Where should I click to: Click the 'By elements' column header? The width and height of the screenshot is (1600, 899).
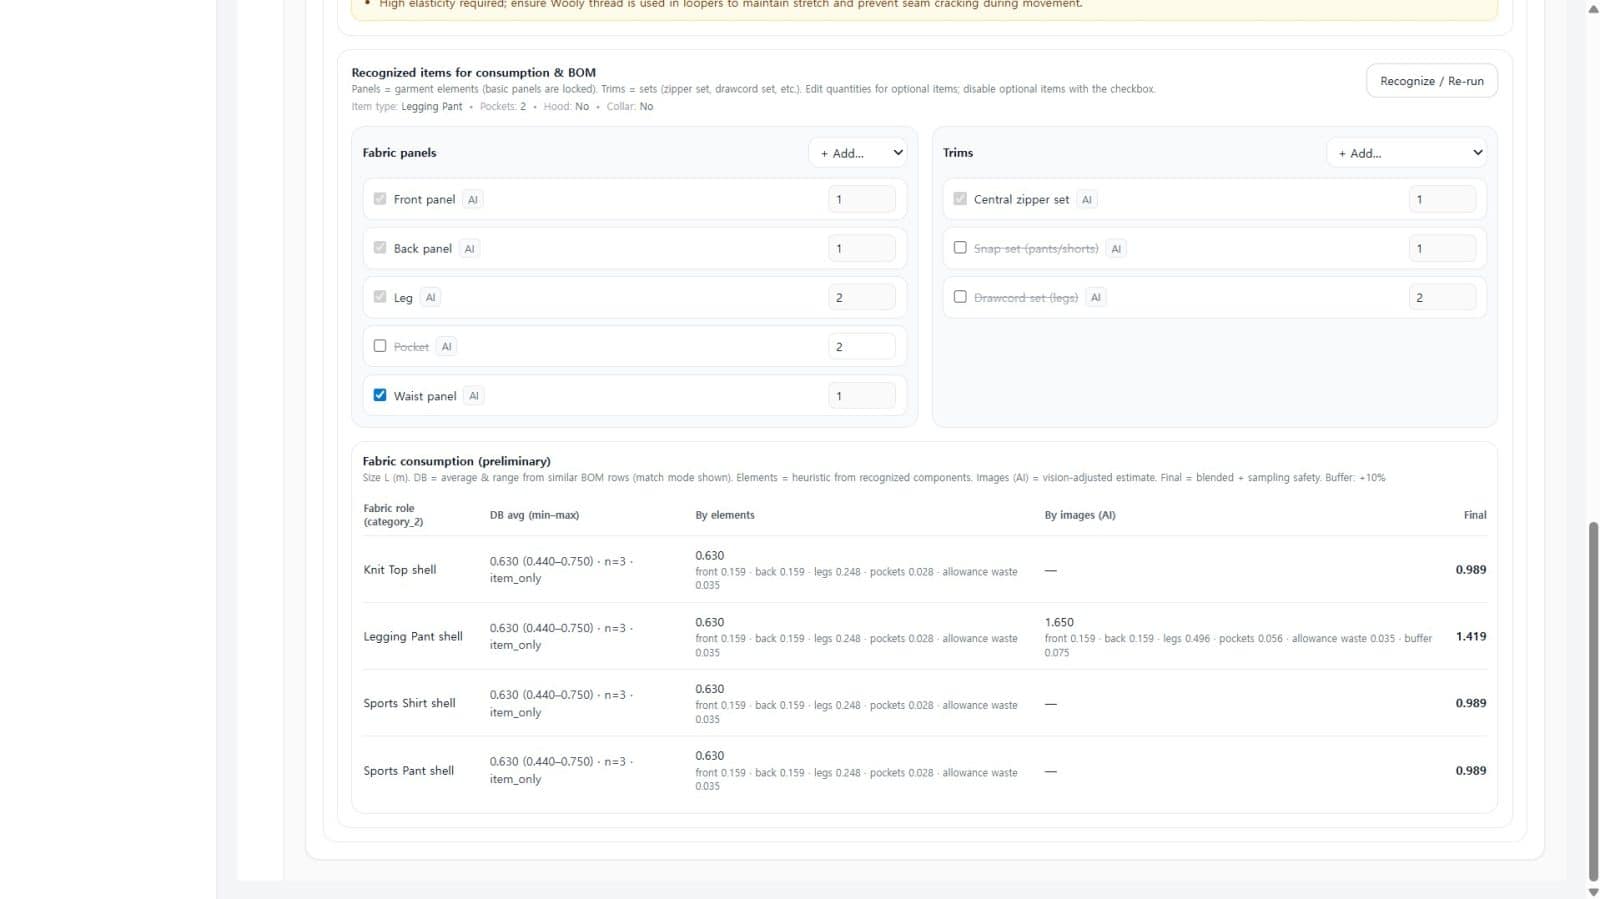click(x=725, y=515)
